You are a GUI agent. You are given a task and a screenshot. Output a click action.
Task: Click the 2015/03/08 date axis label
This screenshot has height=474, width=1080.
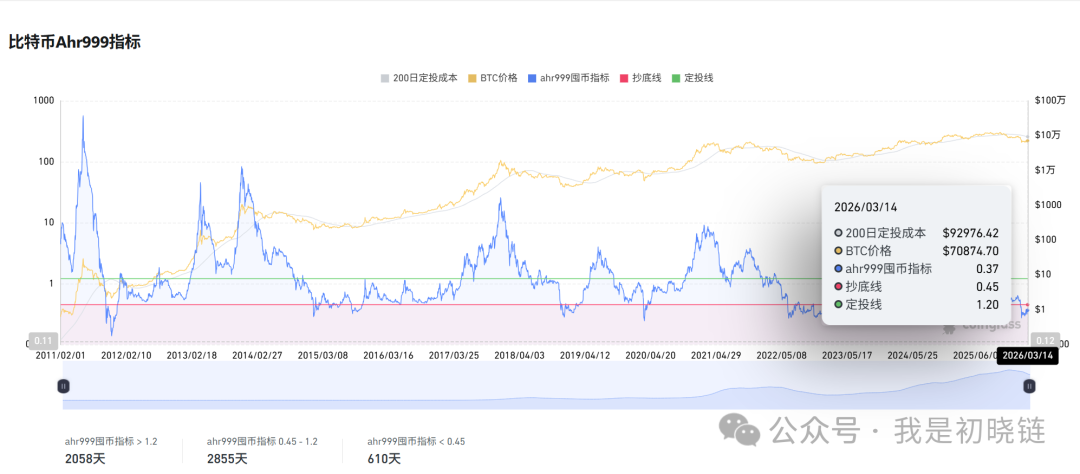pos(322,356)
